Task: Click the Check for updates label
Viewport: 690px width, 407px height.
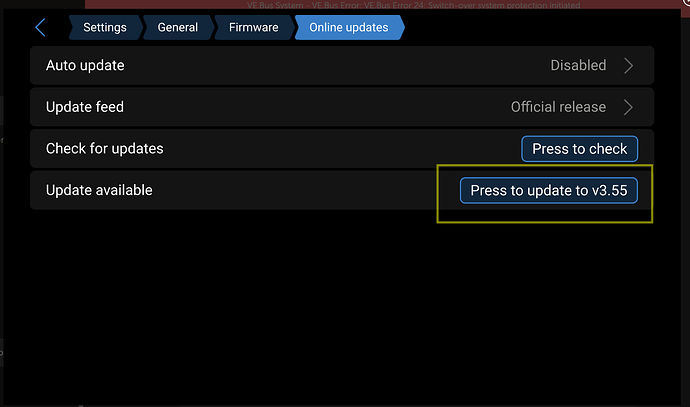Action: [104, 149]
